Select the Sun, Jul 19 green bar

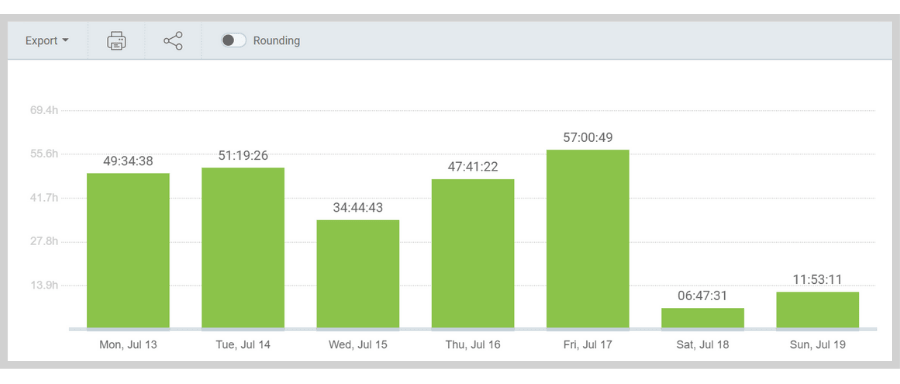coord(817,310)
